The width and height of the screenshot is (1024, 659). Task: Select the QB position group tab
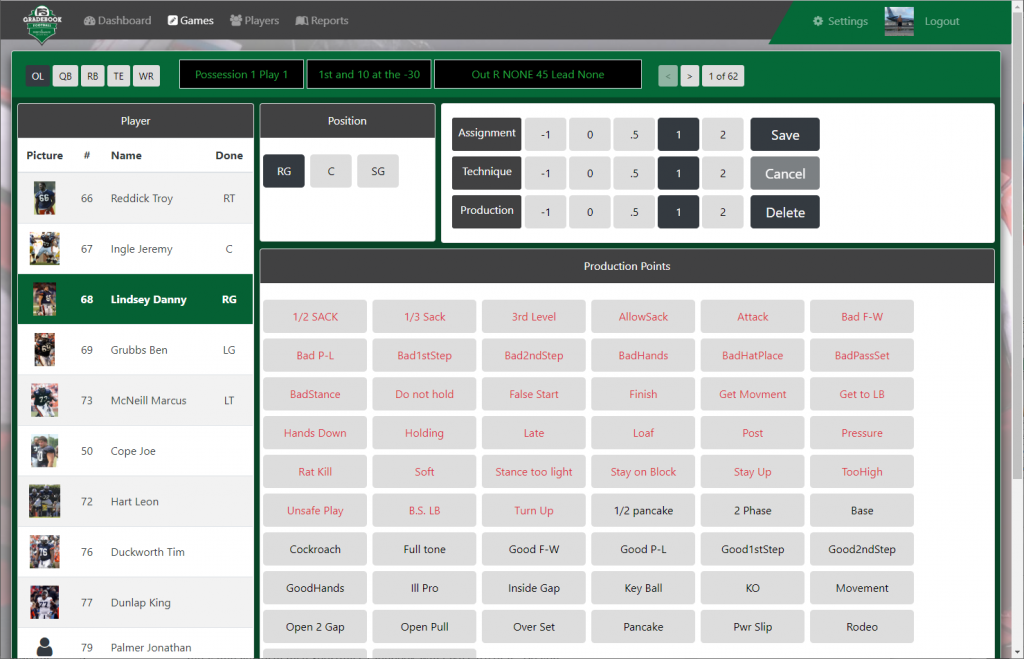click(x=65, y=76)
